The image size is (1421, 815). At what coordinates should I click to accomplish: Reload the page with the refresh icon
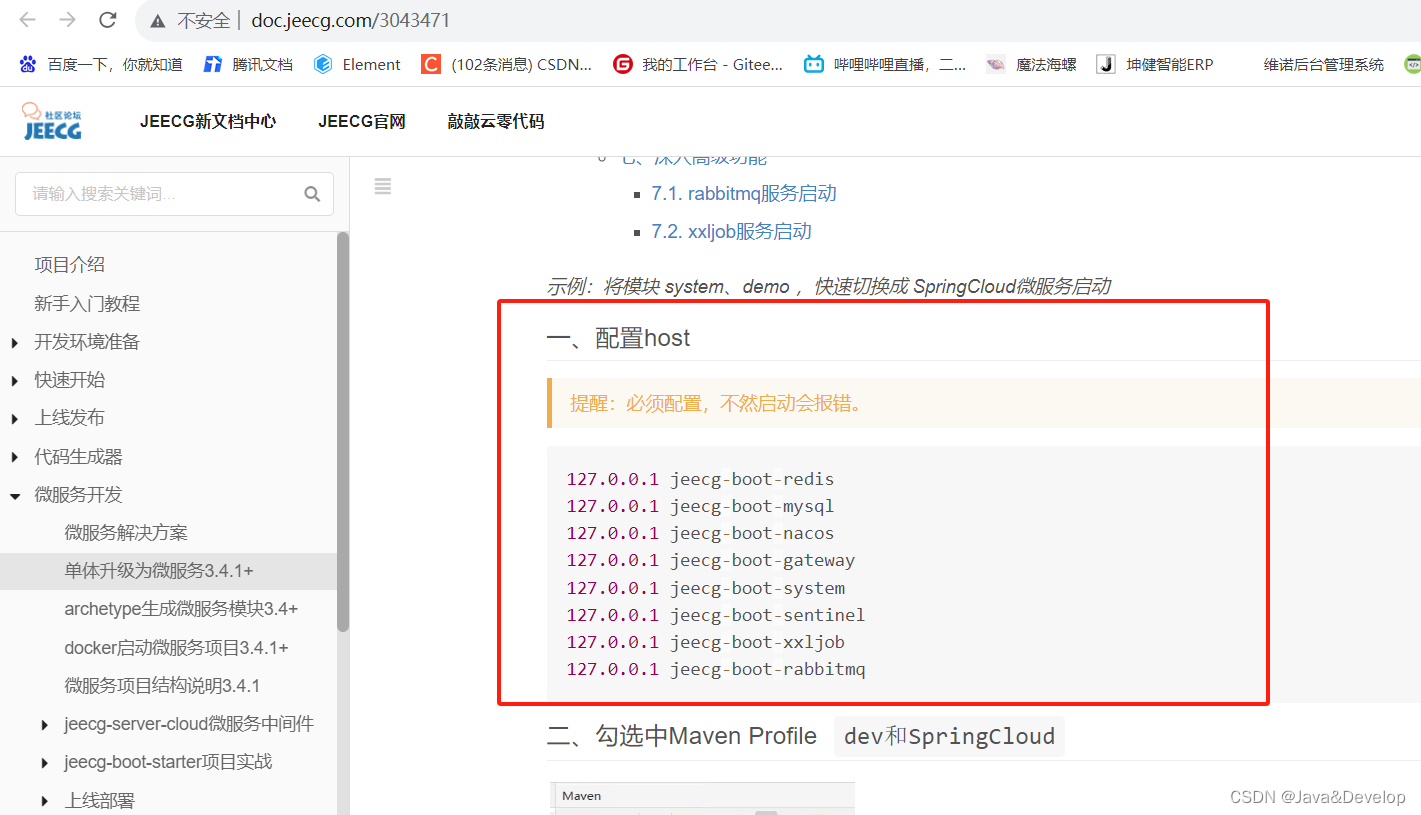(x=107, y=20)
